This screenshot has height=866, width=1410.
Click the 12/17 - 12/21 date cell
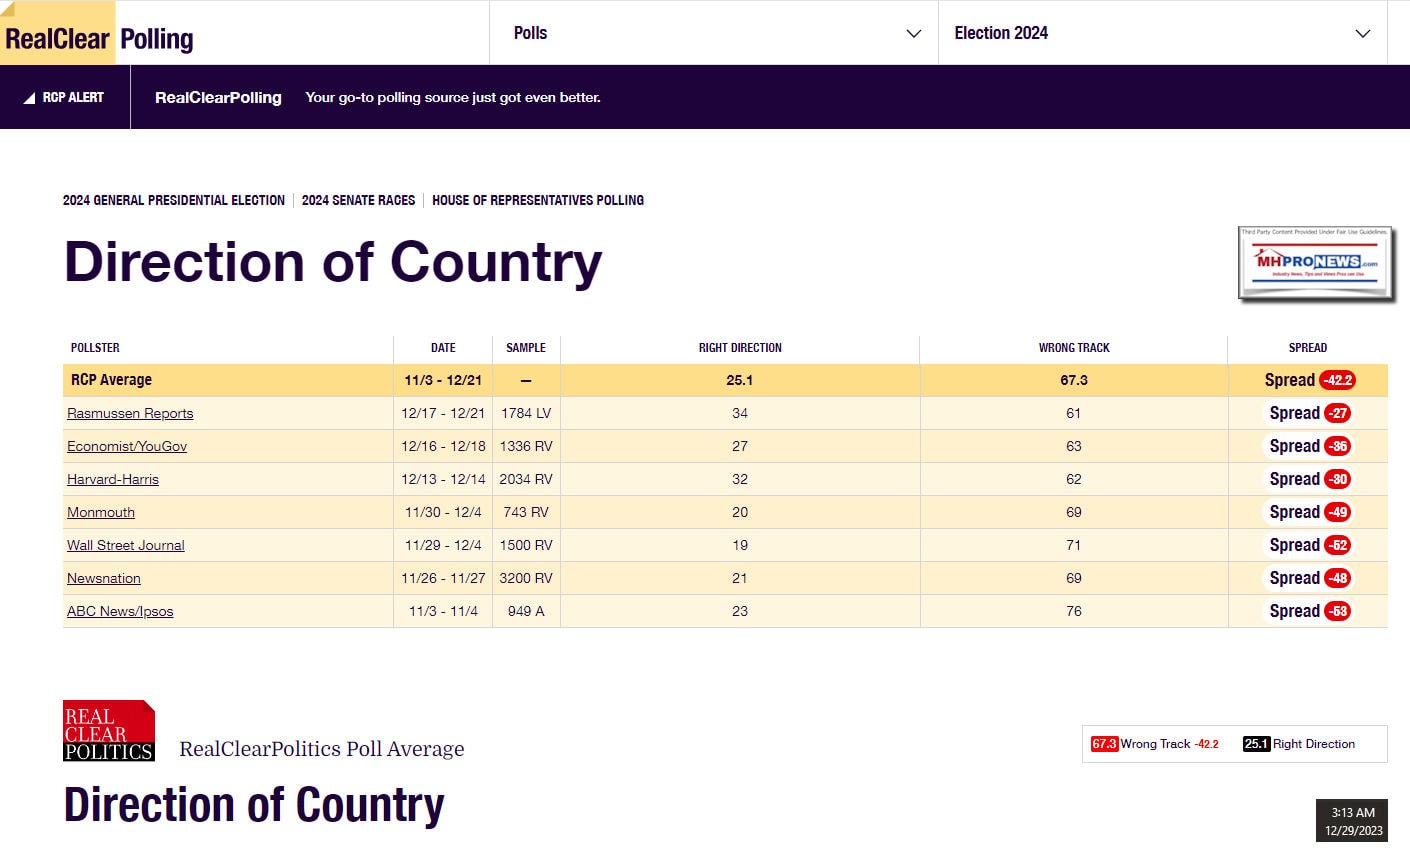(x=443, y=413)
